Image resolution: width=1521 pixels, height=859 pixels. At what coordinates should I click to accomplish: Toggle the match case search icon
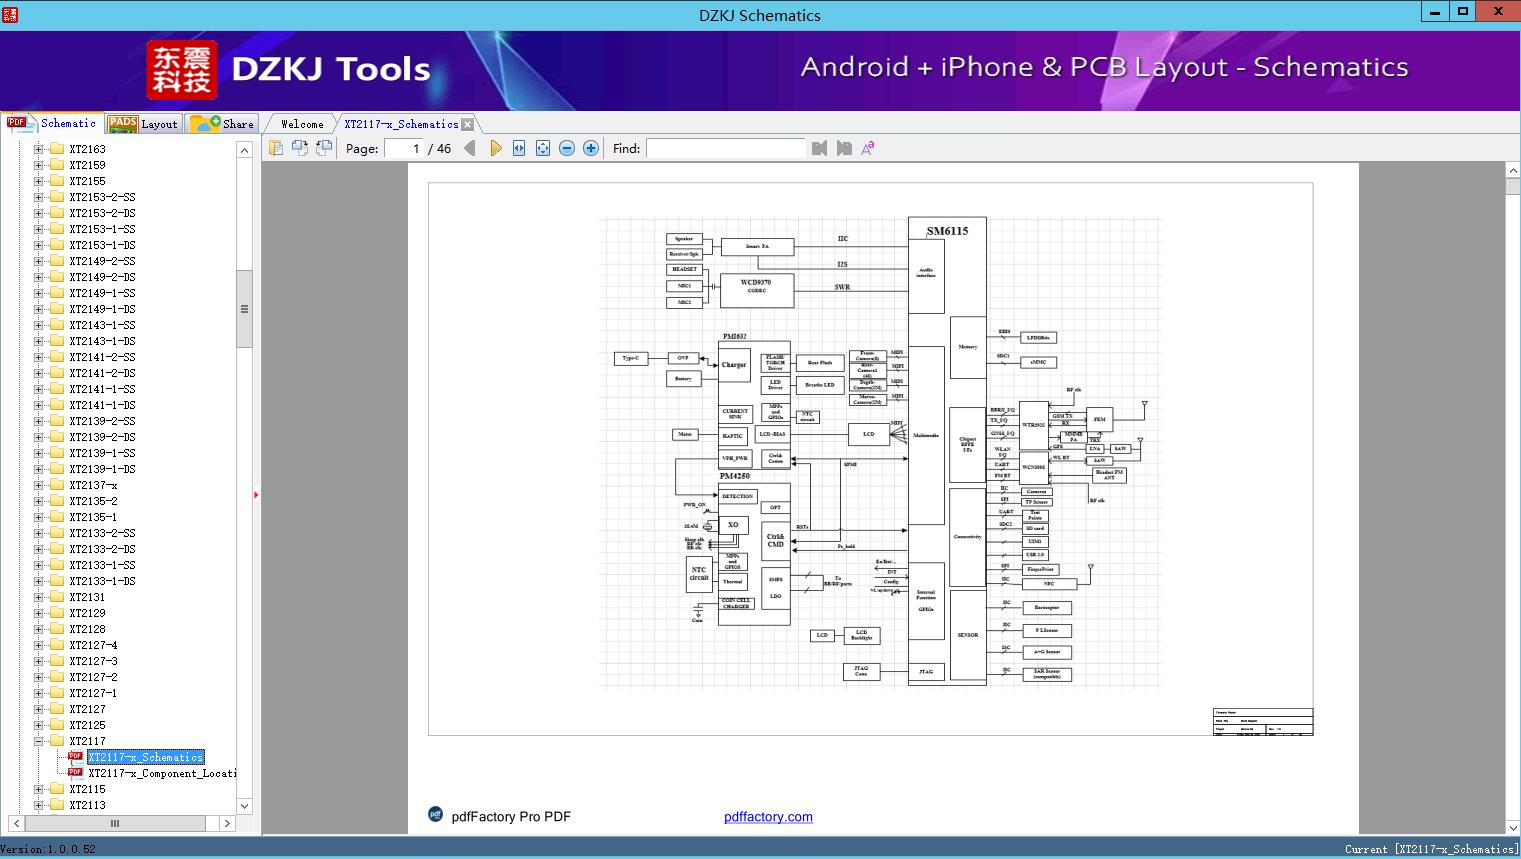tap(868, 148)
